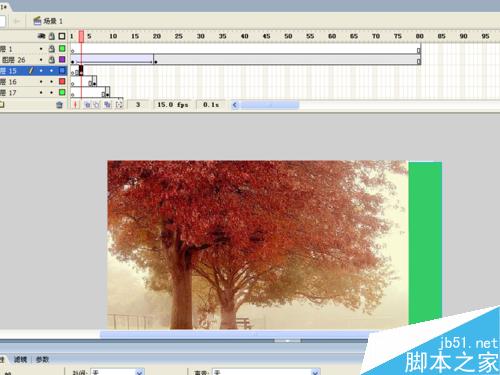Click the center frame button
500x375 pixels.
pos(75,105)
